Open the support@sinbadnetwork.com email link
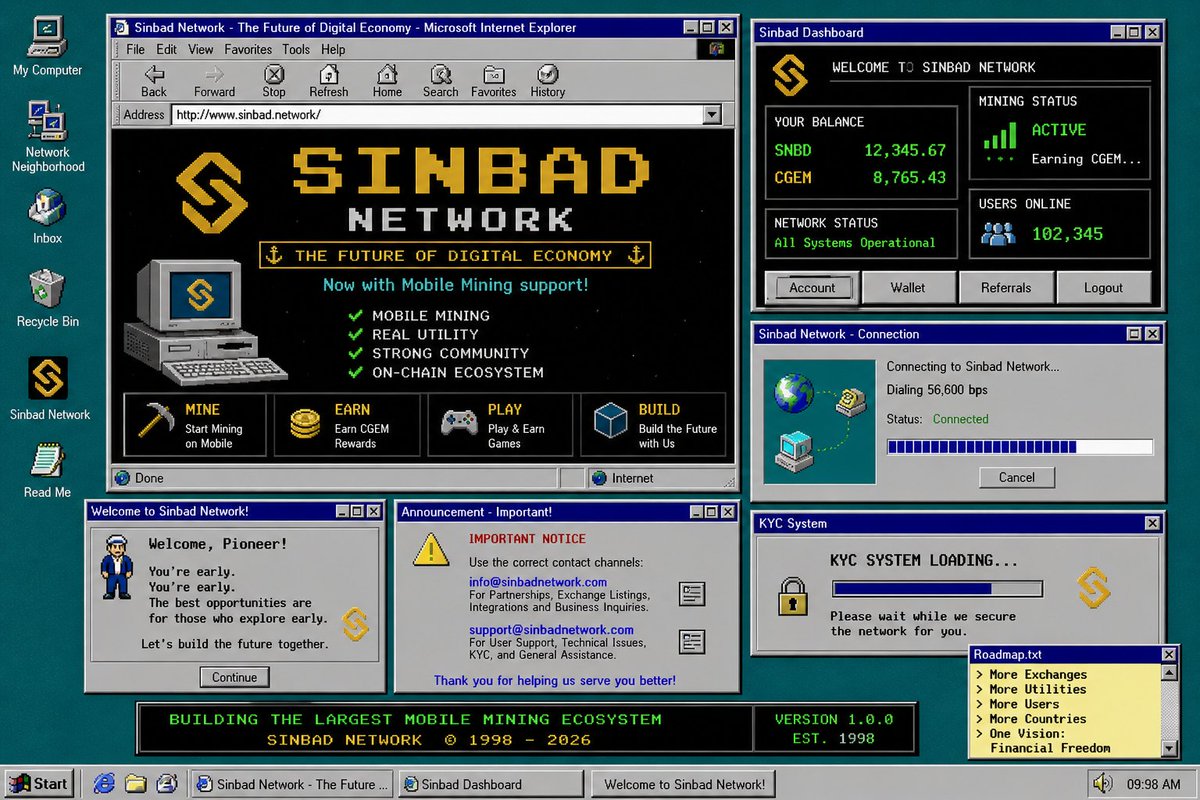Image resolution: width=1200 pixels, height=800 pixels. coord(551,630)
